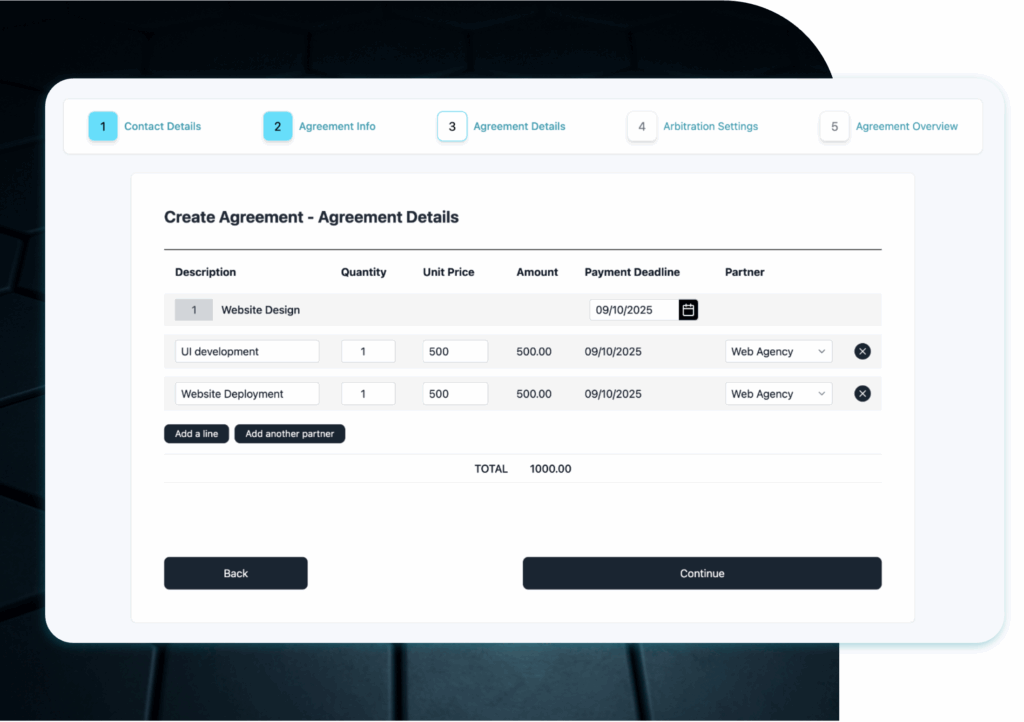Open the calendar picker for payment deadline
The width and height of the screenshot is (1024, 722).
(688, 310)
